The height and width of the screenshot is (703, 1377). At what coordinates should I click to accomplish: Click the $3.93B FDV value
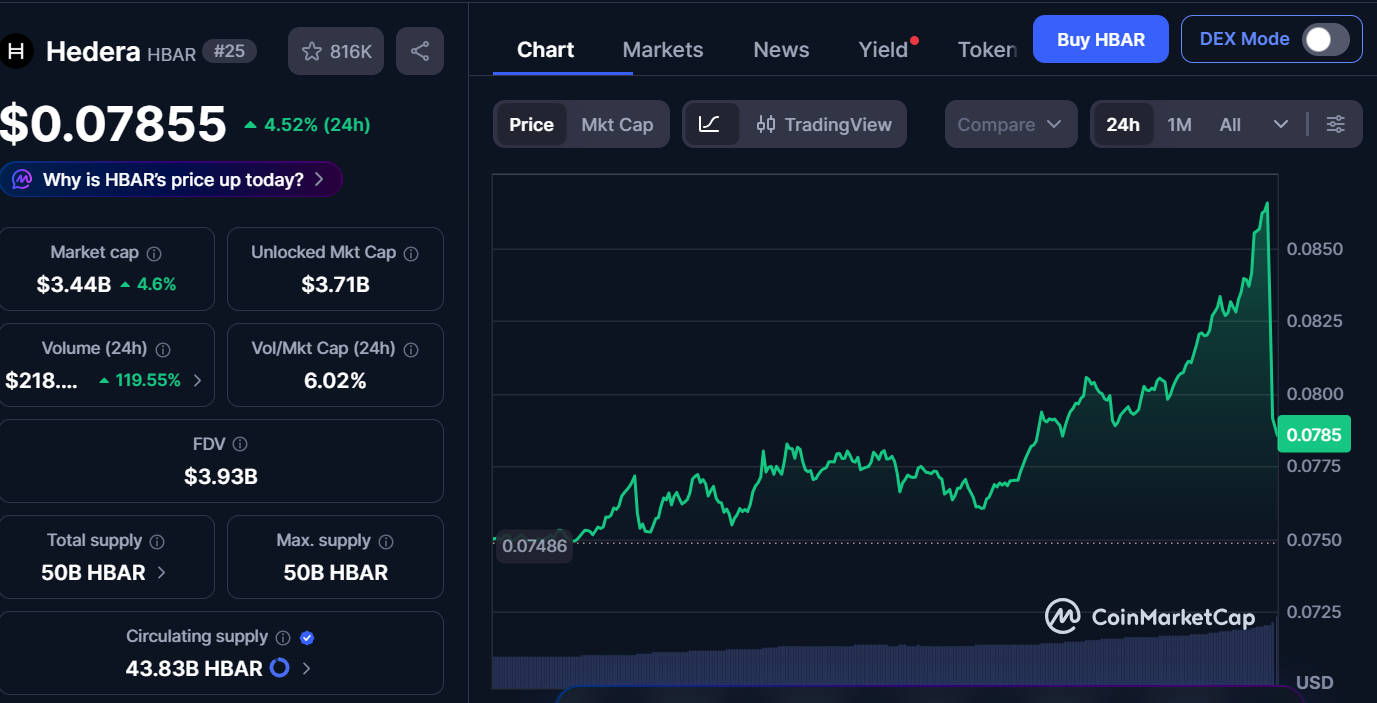(221, 476)
